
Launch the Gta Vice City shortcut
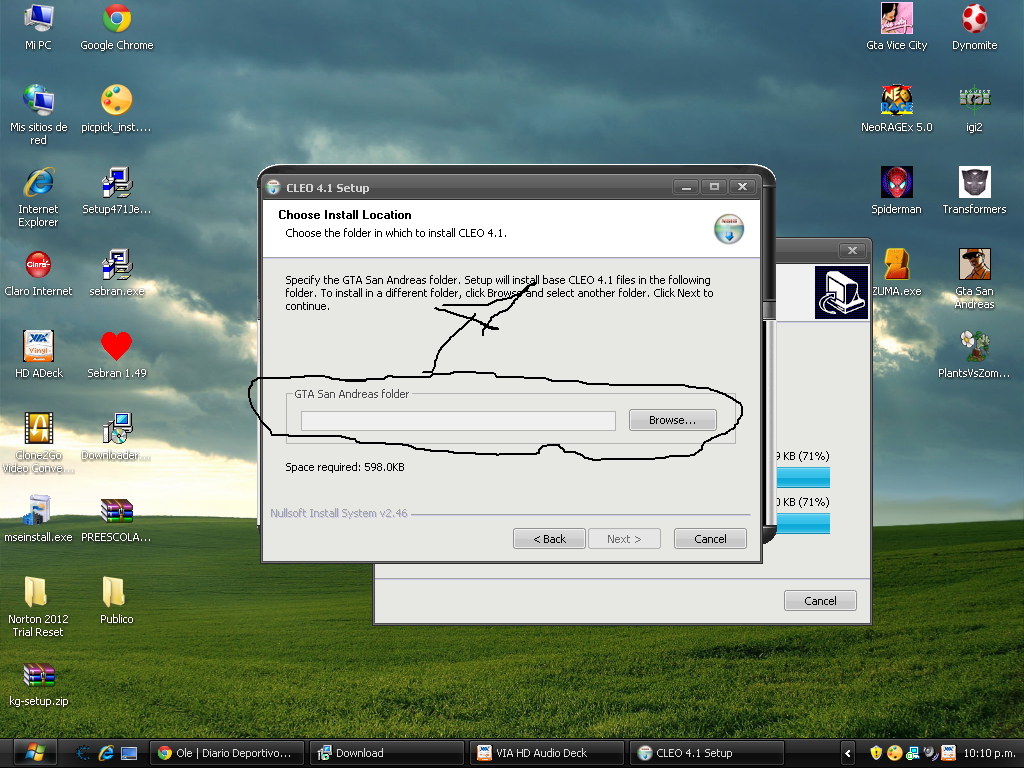[x=897, y=27]
